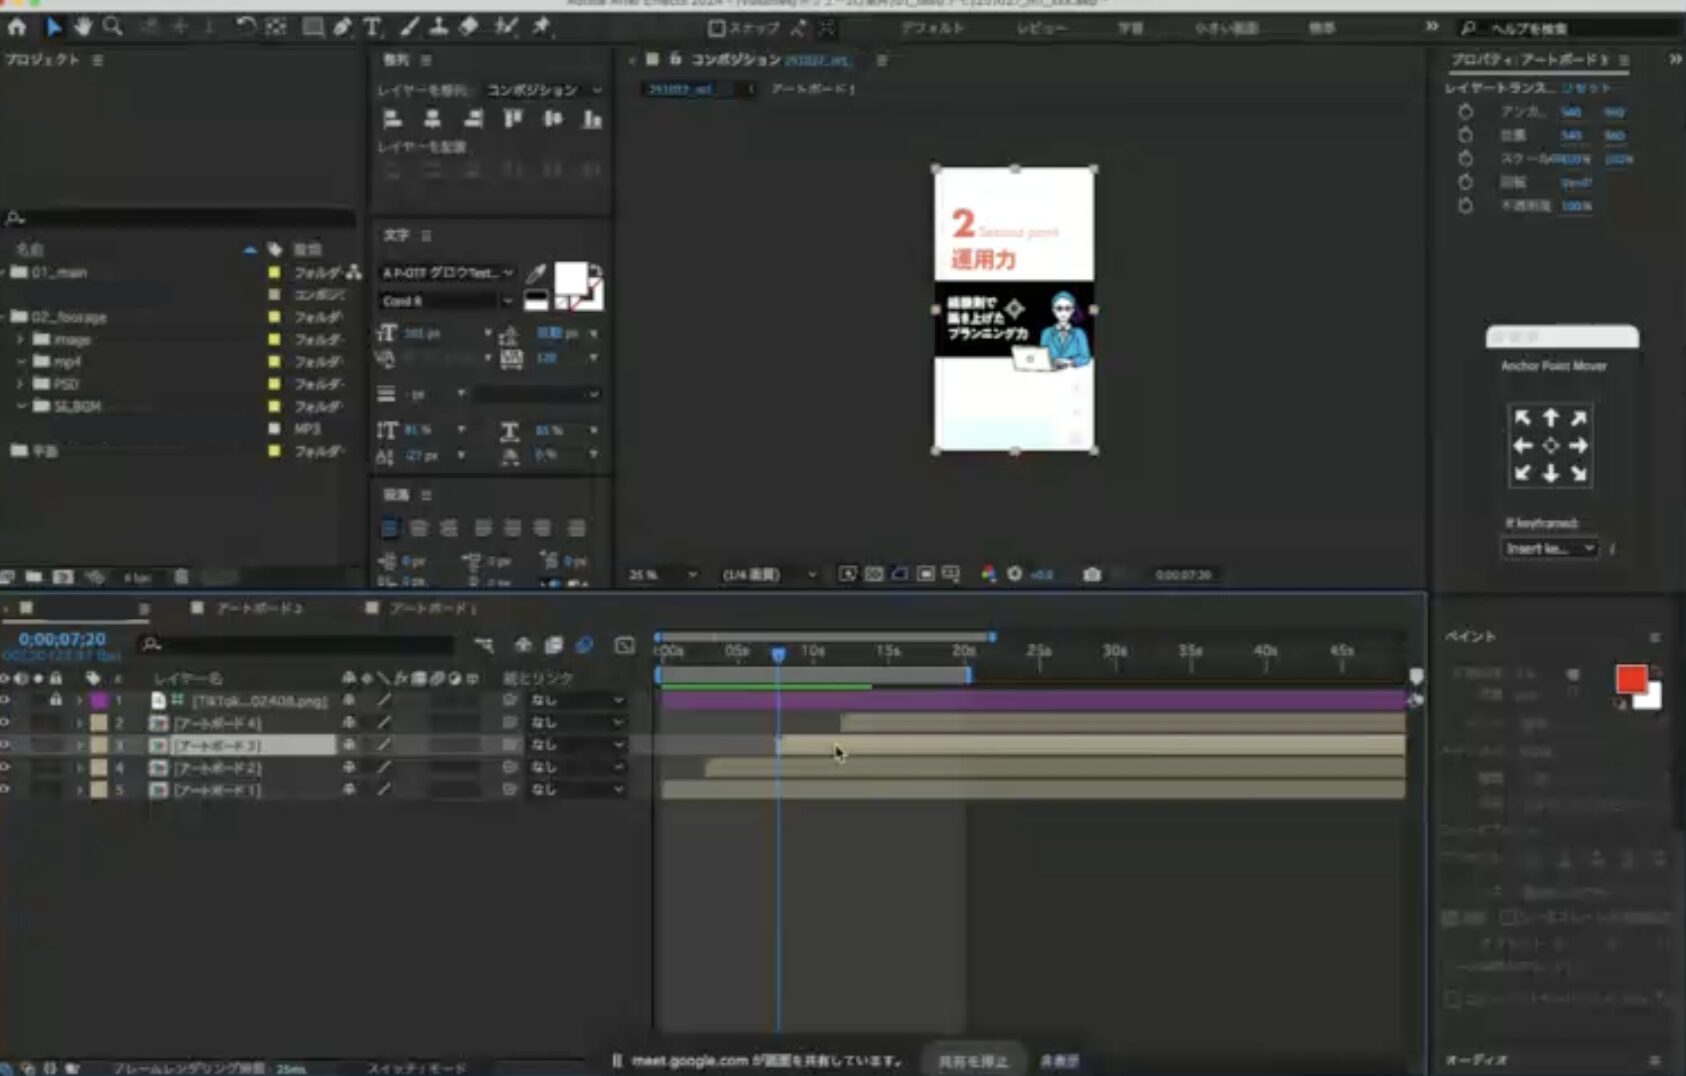
Task: Click the red foreground color in Paint panel
Action: tap(1631, 679)
